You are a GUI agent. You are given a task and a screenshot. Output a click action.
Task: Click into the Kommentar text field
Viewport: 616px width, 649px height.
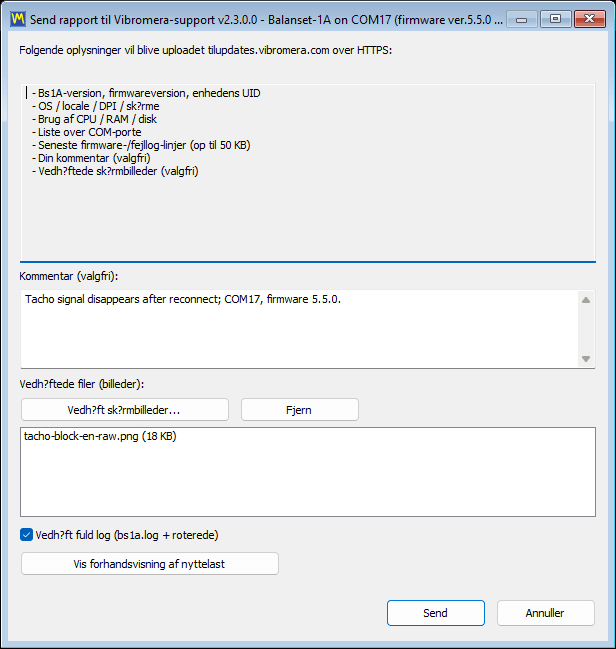coord(299,329)
